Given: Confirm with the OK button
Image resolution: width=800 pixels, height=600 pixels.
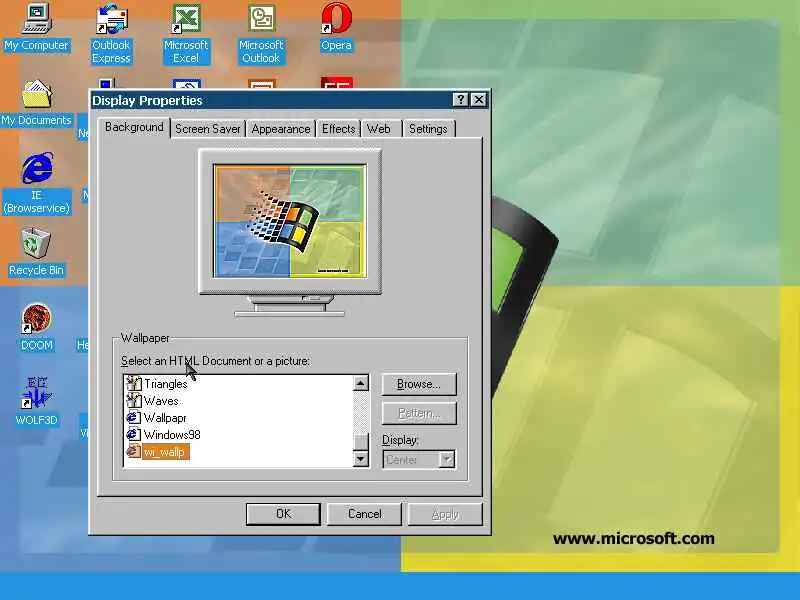Looking at the screenshot, I should pos(283,514).
